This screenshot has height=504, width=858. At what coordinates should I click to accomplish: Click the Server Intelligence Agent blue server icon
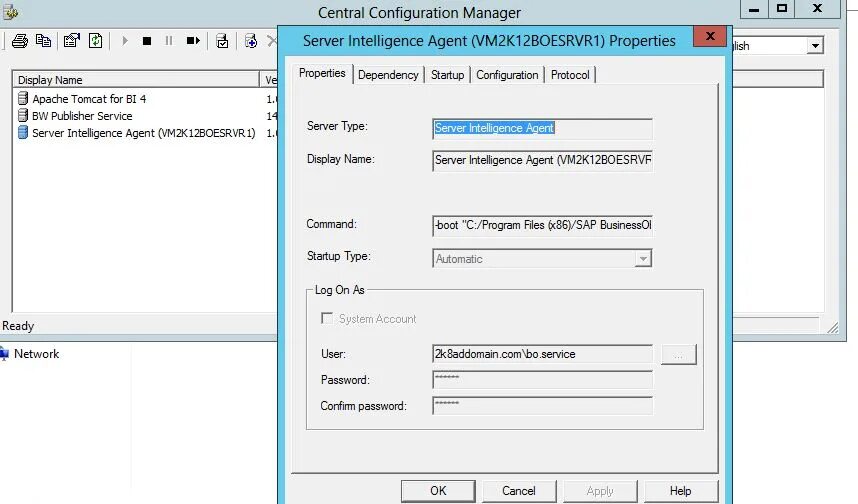click(23, 132)
